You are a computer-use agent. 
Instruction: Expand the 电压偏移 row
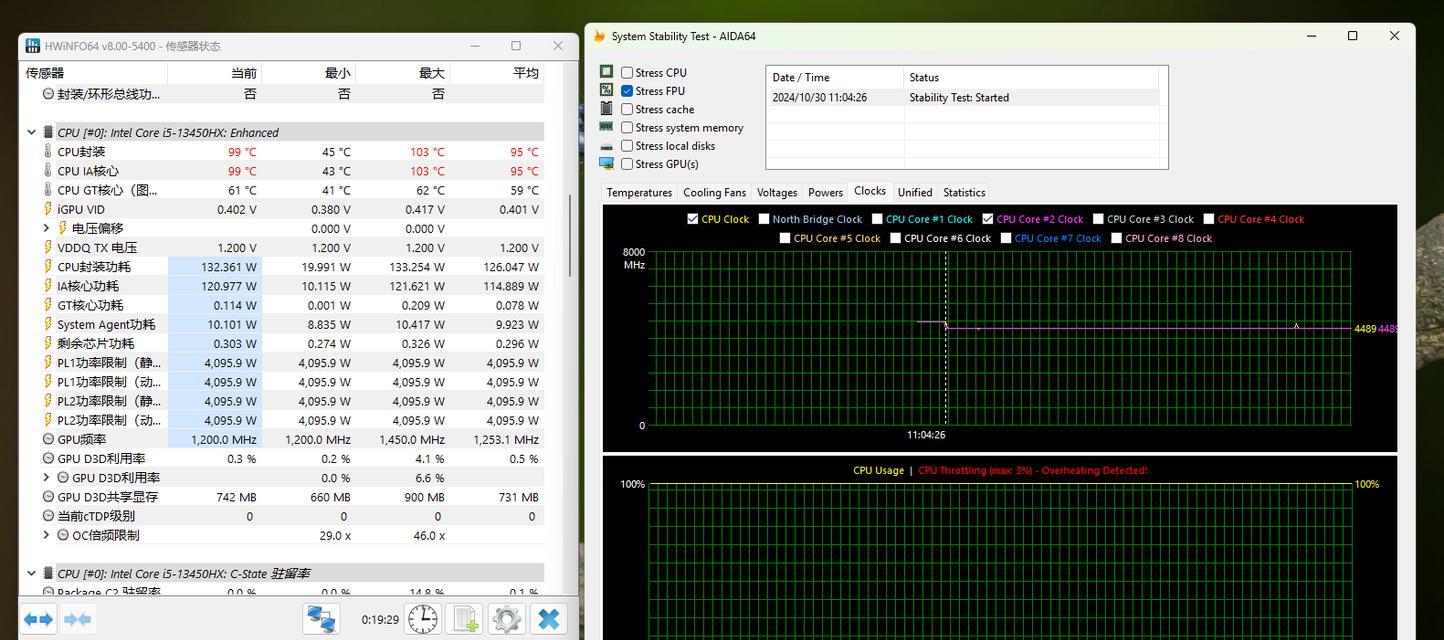(x=46, y=228)
